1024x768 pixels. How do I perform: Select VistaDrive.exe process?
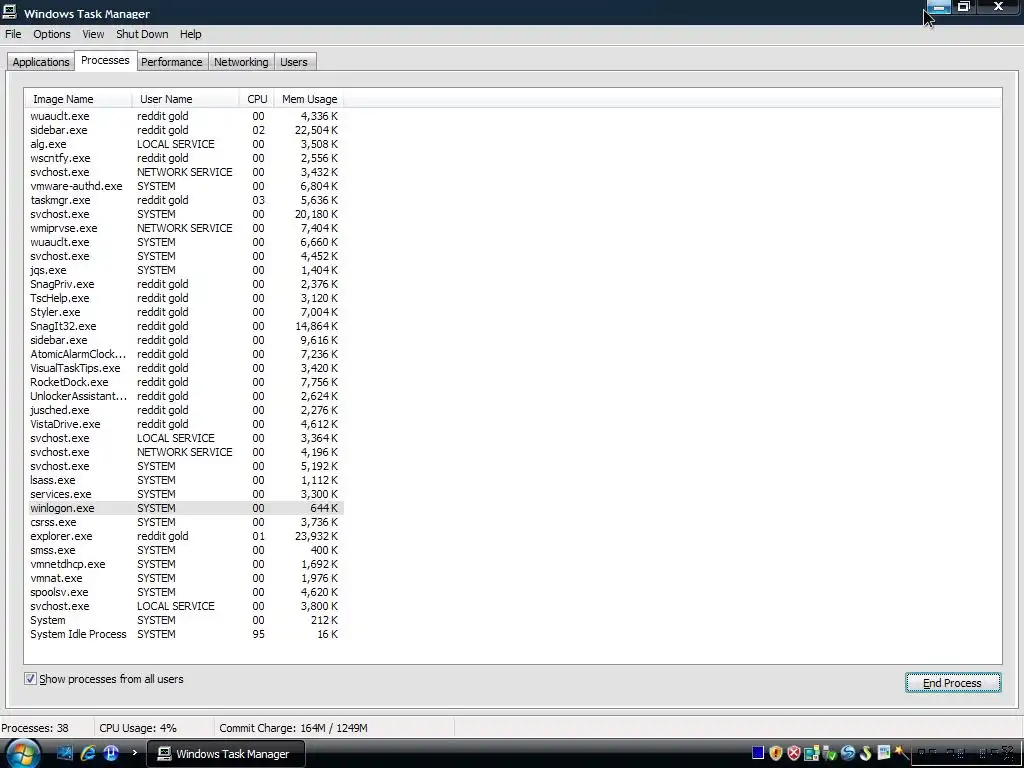(x=184, y=424)
